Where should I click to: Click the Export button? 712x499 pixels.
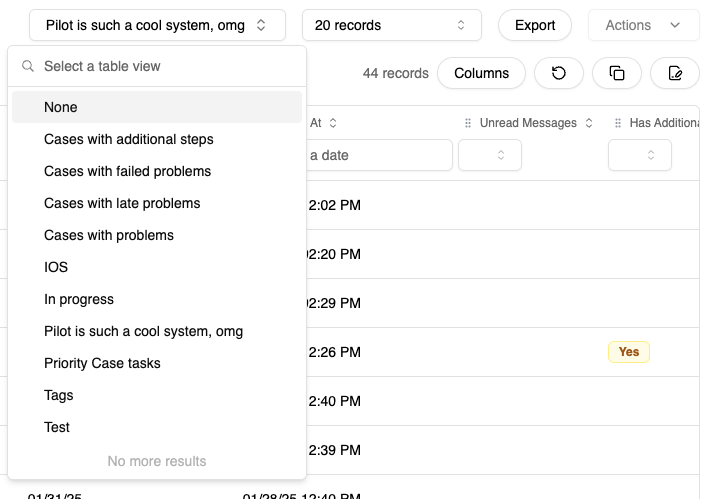(x=535, y=25)
